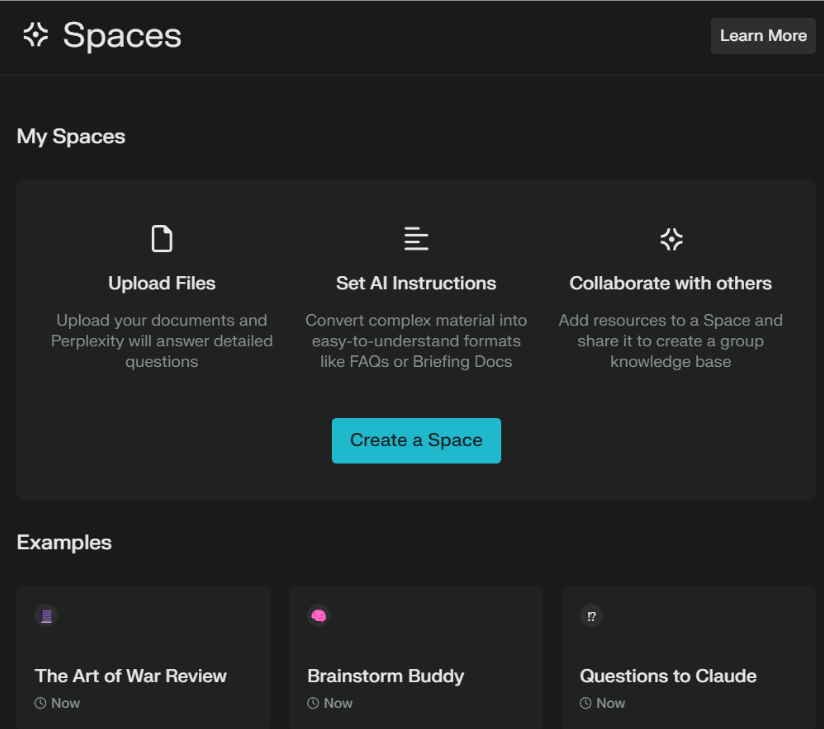Select the Upload Files heading
The height and width of the screenshot is (729, 824).
click(x=162, y=283)
